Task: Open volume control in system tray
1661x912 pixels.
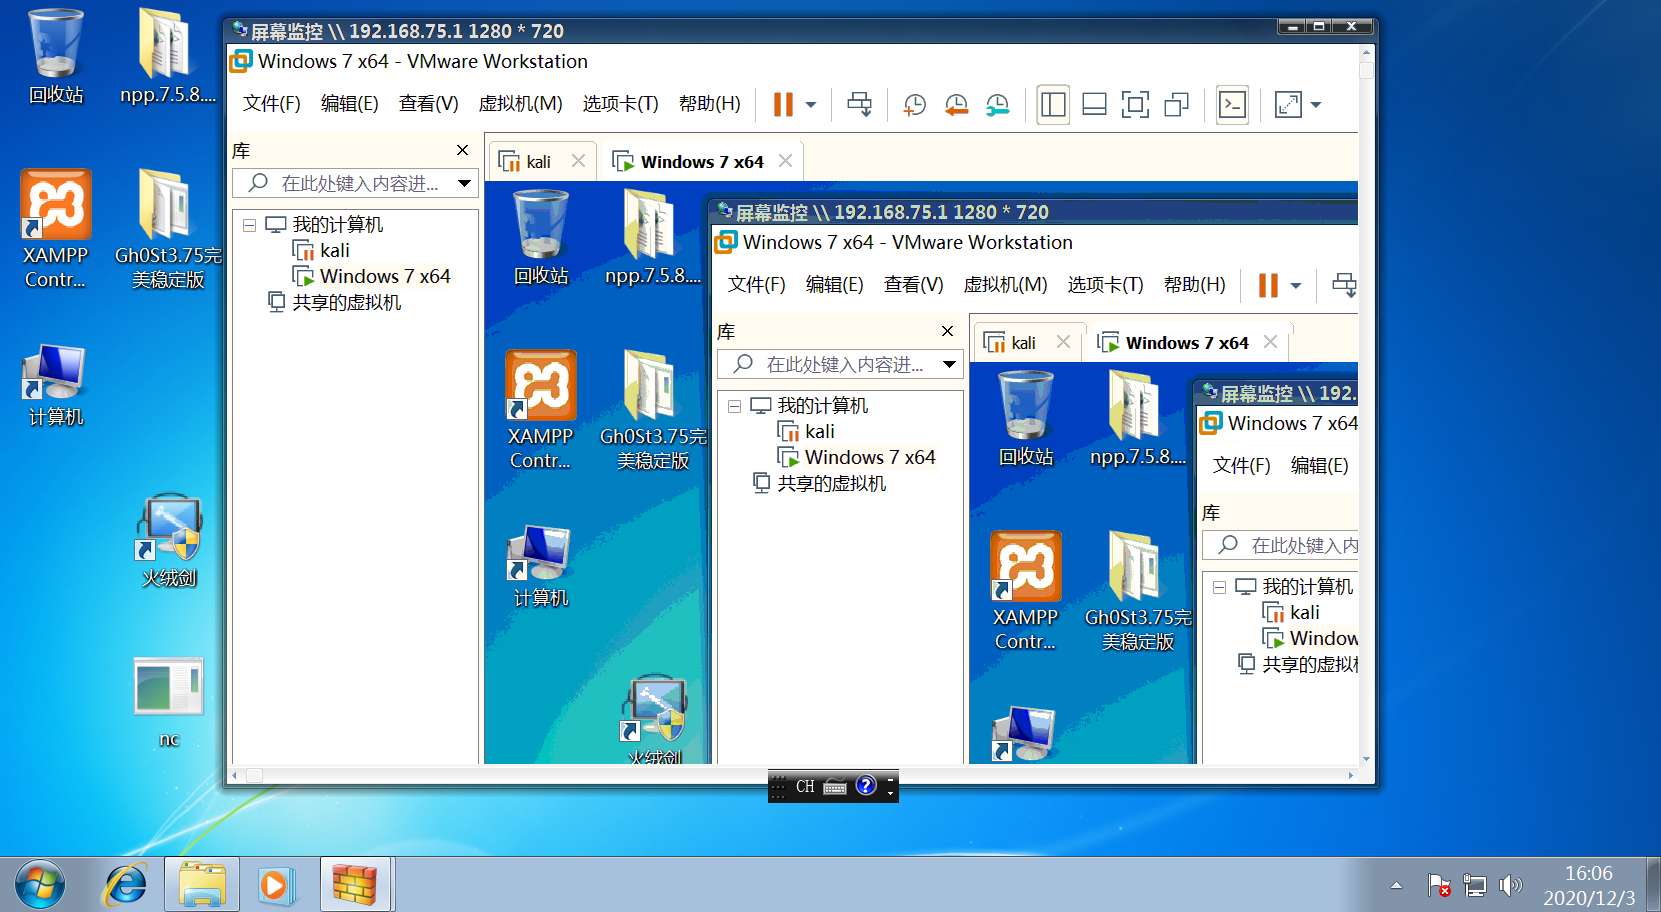Action: tap(1510, 885)
